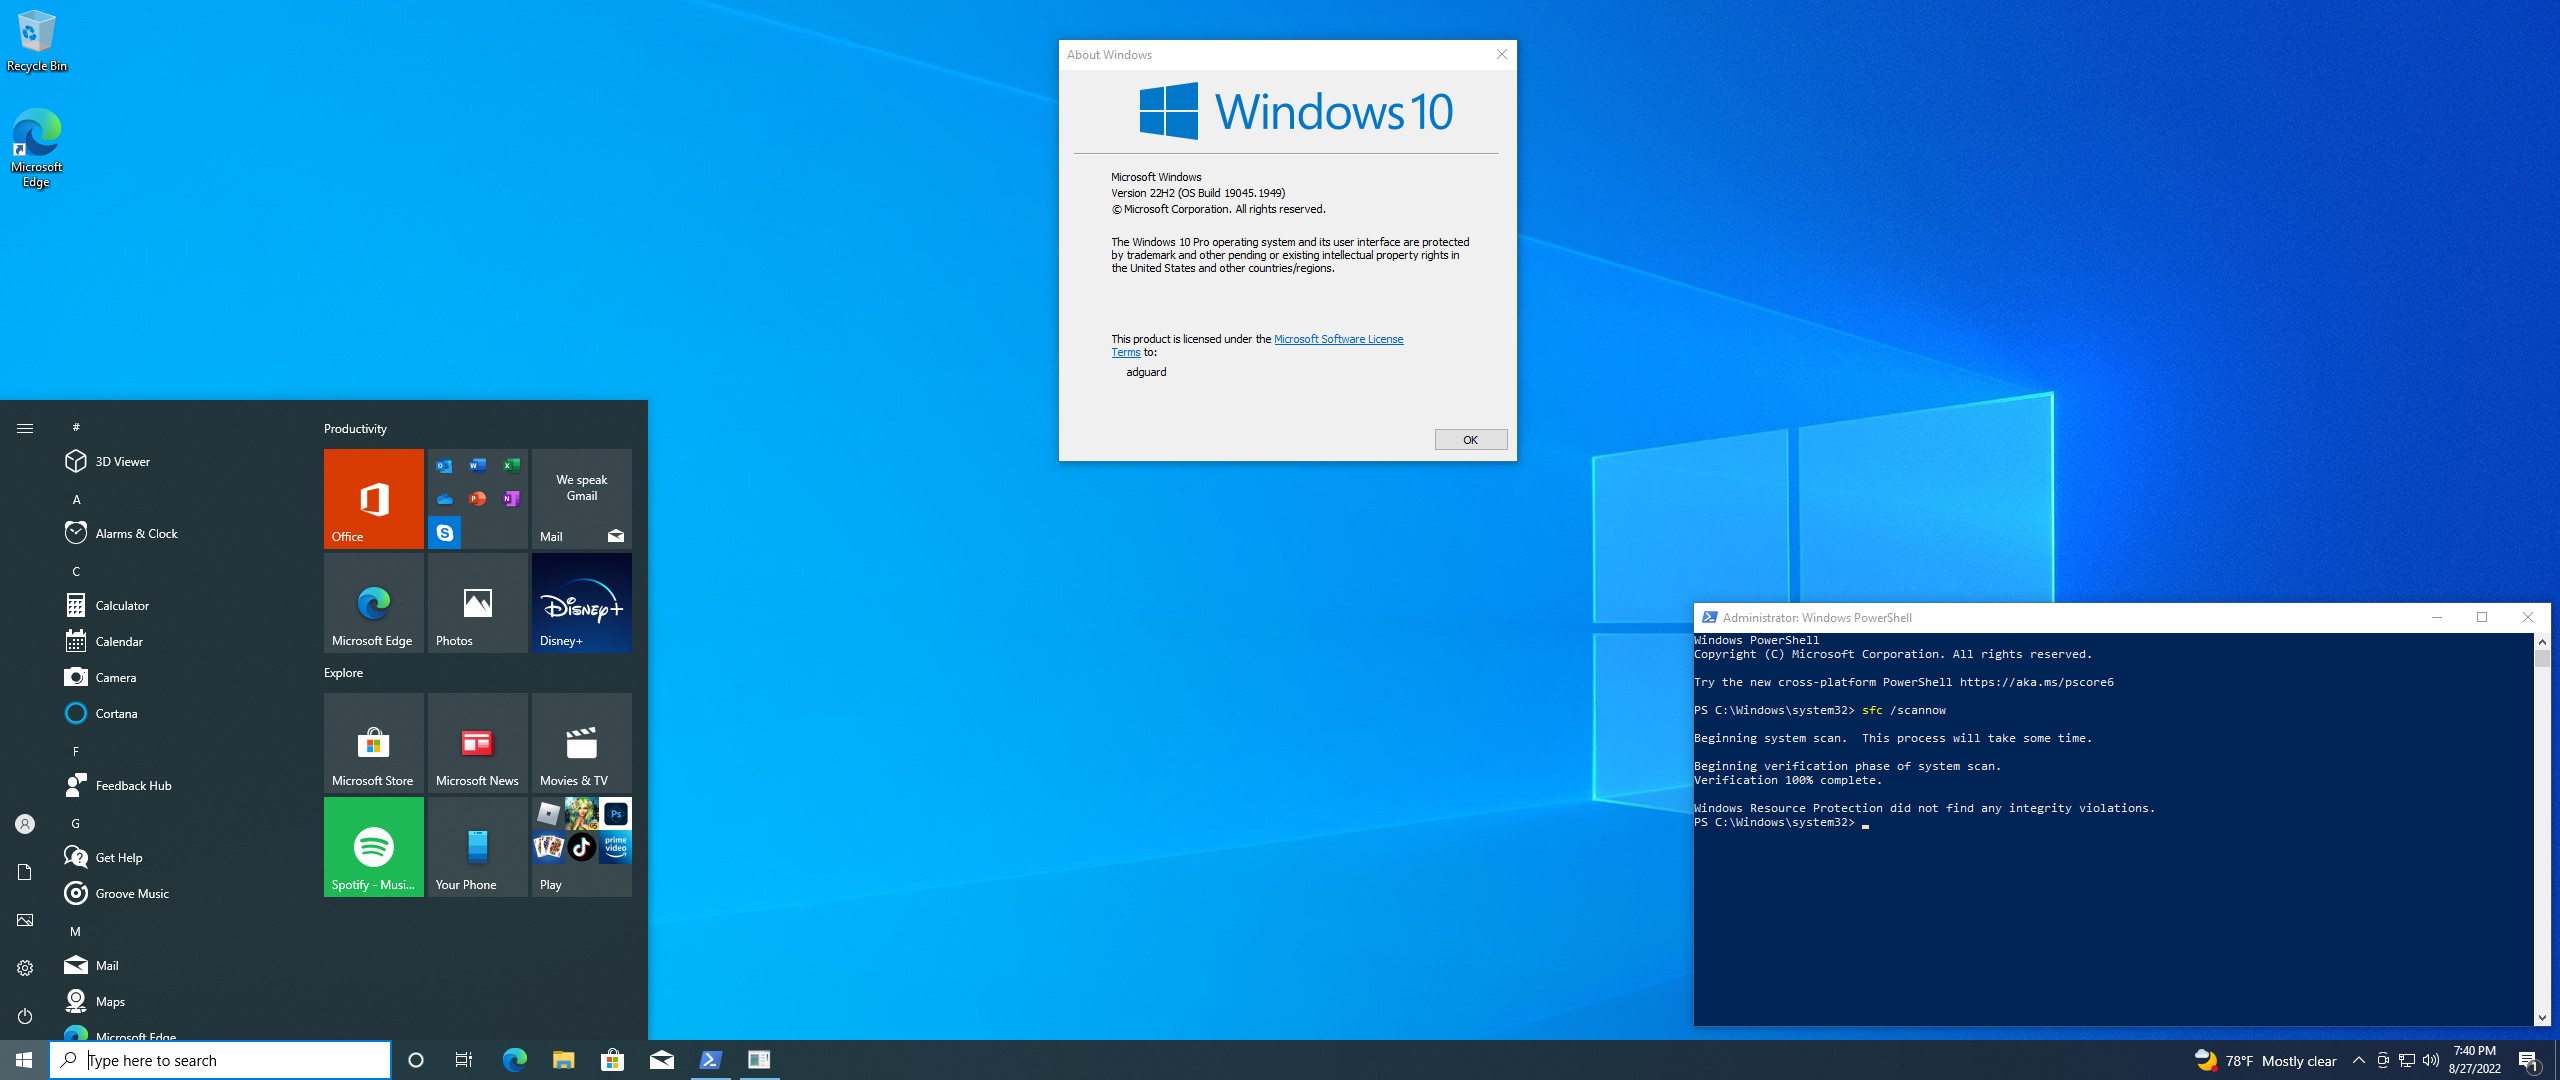Jump via the letter G header in app list
This screenshot has width=2560, height=1080.
click(x=76, y=823)
